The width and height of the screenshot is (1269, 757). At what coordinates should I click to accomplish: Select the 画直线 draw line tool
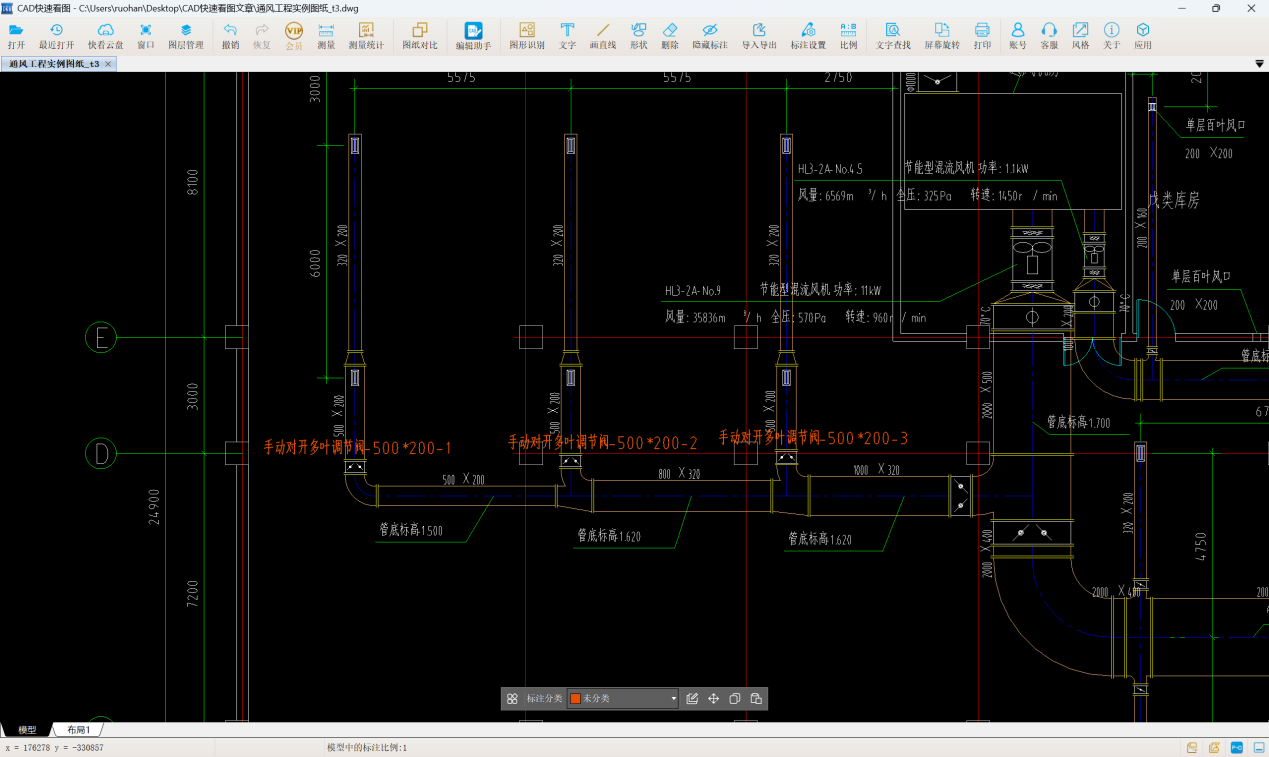click(602, 36)
